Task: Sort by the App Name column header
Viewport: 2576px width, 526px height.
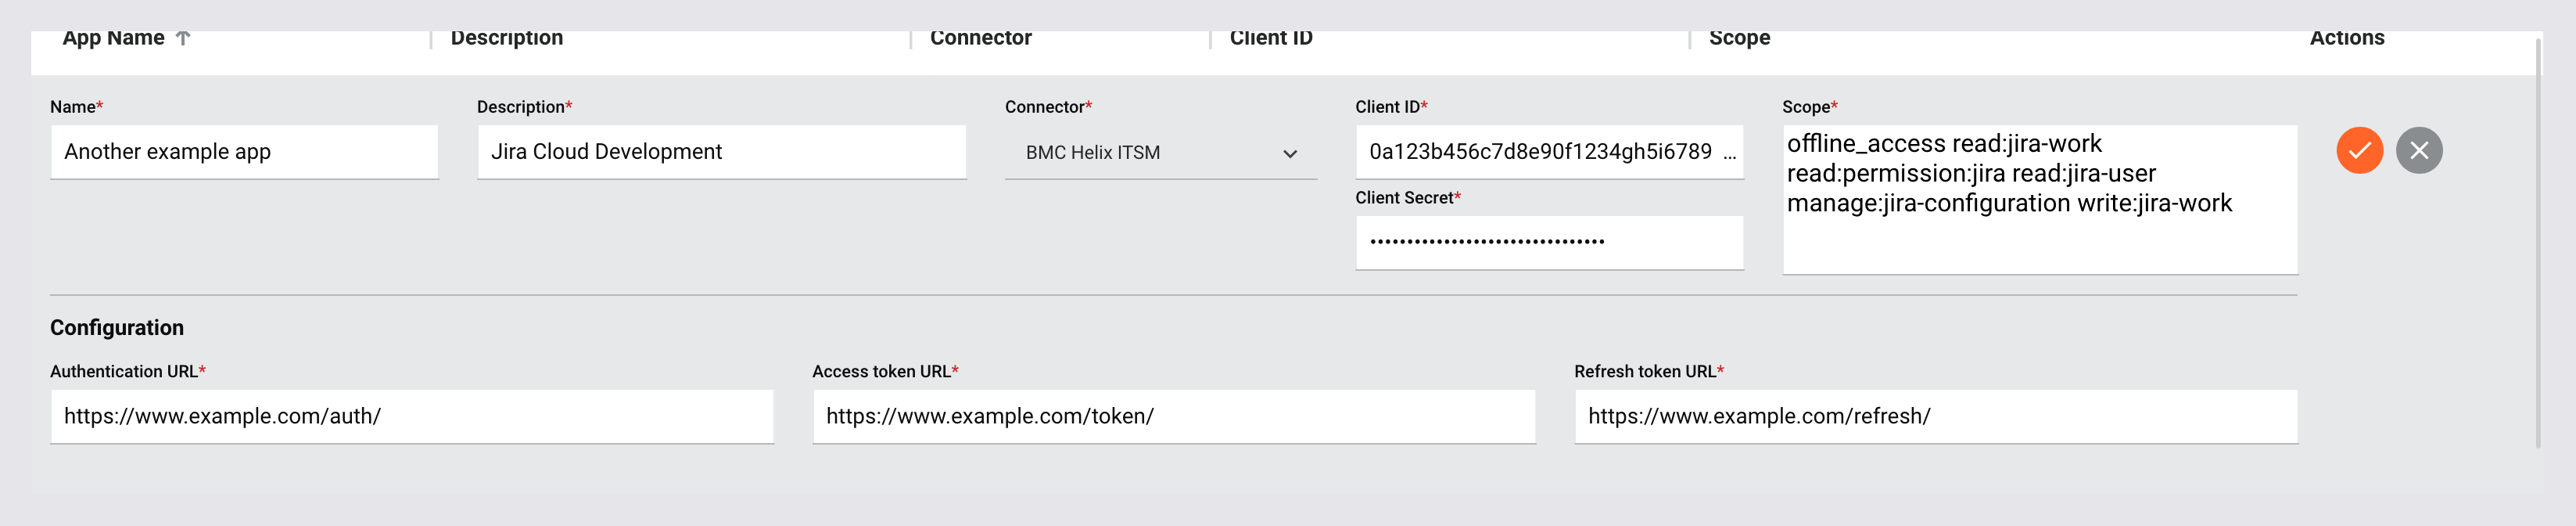Action: point(113,38)
